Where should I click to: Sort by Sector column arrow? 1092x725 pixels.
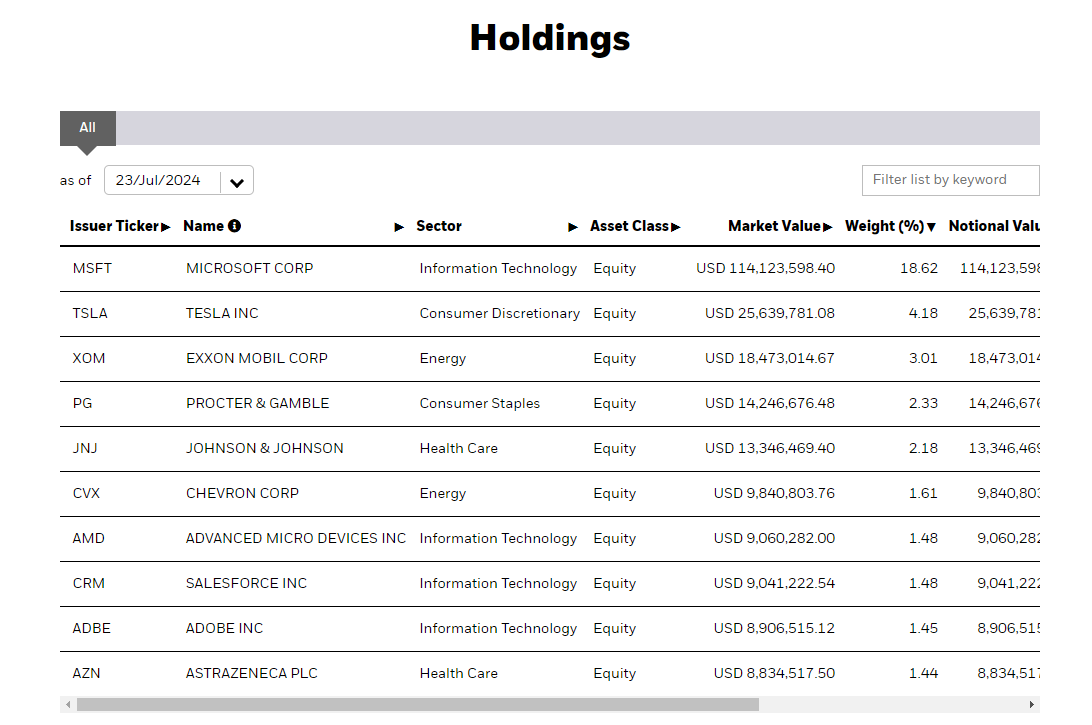[572, 227]
